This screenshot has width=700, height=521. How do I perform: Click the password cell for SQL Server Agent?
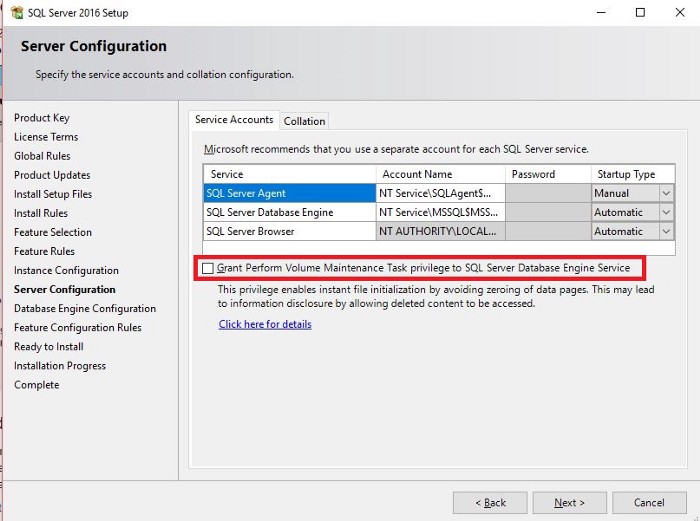(548, 193)
